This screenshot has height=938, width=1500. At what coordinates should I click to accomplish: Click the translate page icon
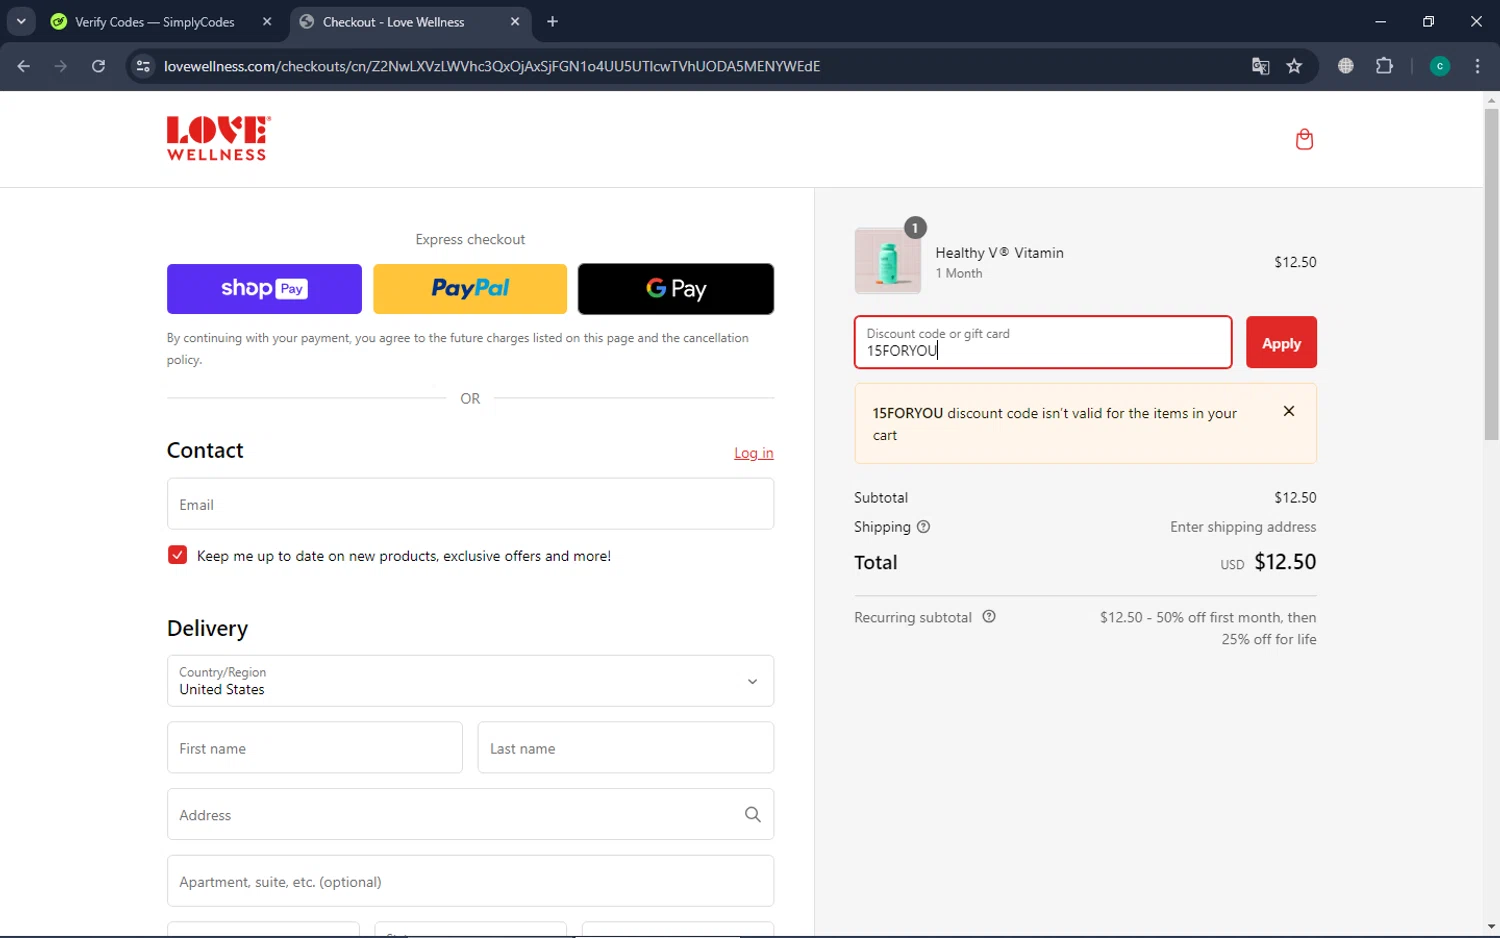1260,66
